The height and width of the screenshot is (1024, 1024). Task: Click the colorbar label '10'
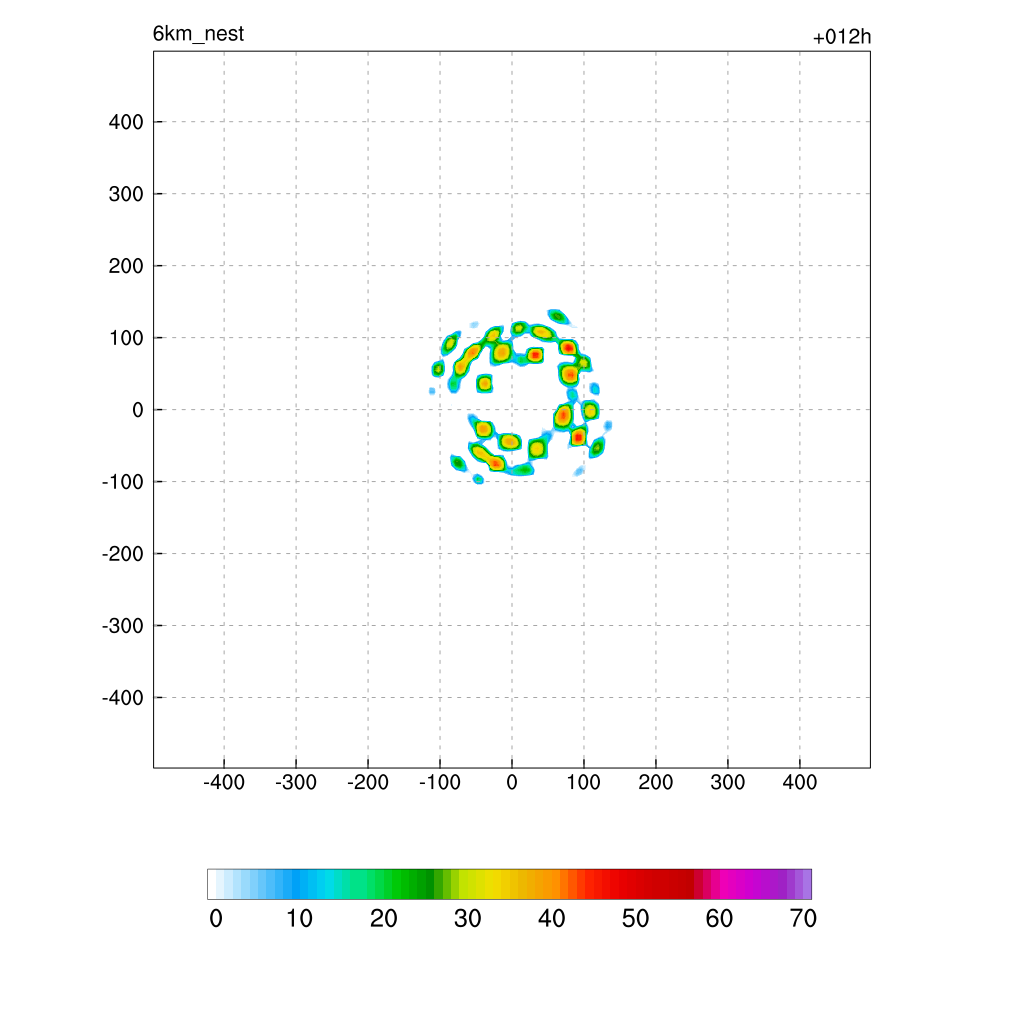300,919
